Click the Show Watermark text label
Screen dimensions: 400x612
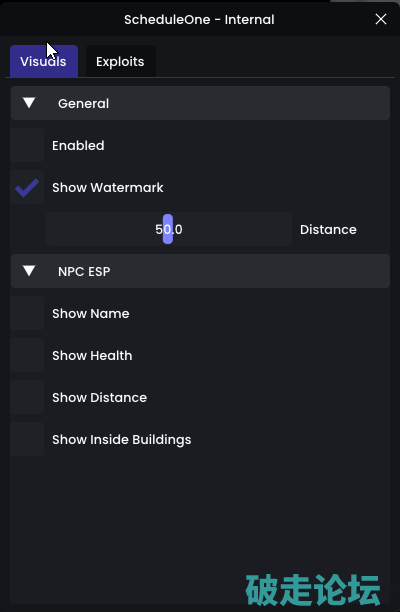click(x=108, y=187)
